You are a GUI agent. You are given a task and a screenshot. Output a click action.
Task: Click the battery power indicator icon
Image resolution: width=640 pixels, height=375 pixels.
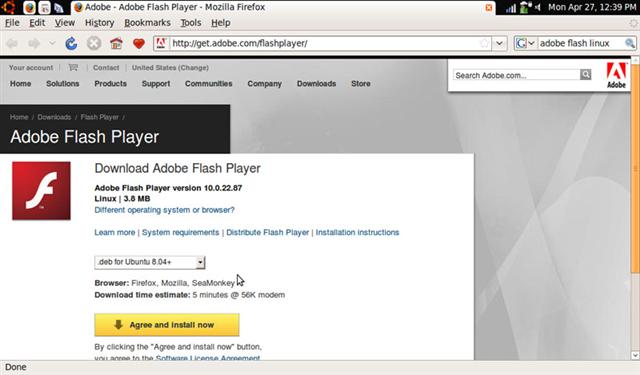pyautogui.click(x=525, y=7)
